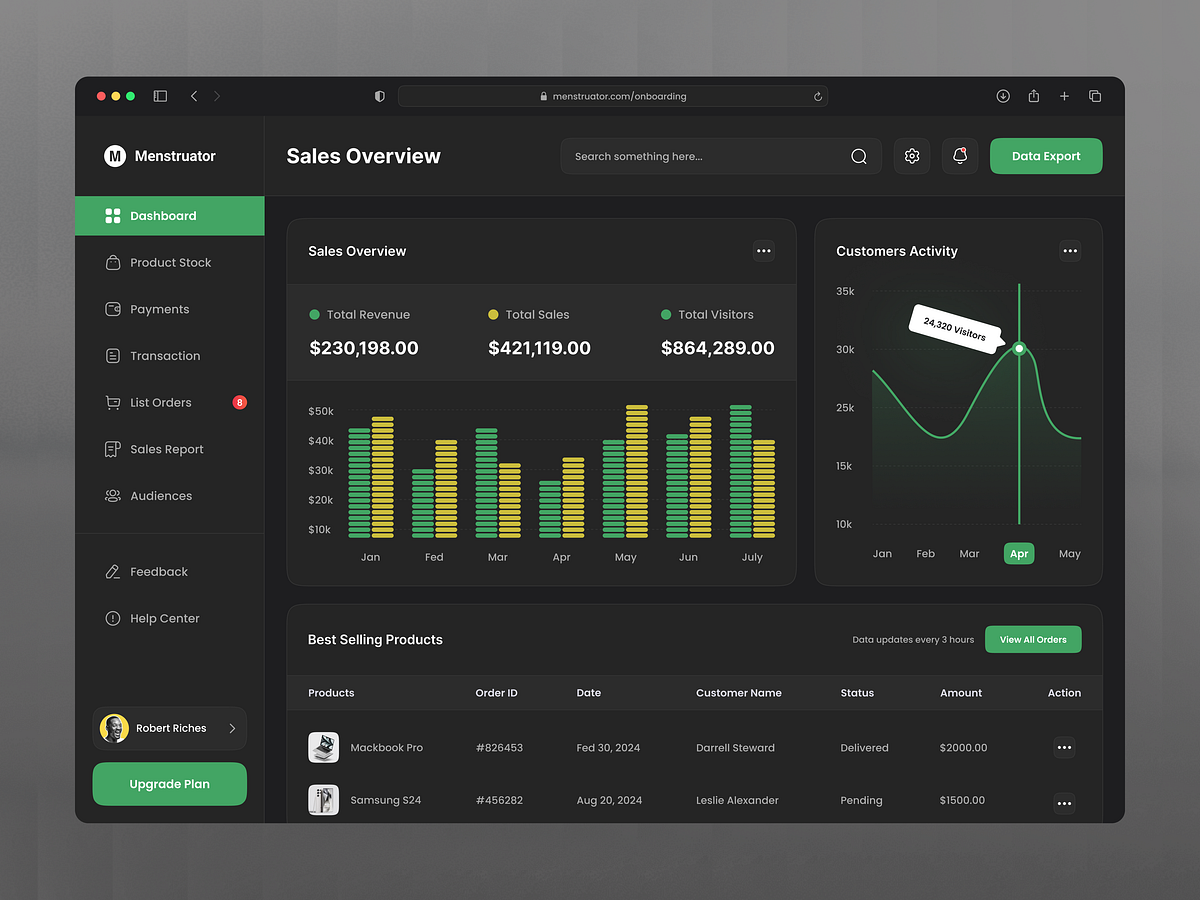Expand Robert Riches profile chevron
1200x900 pixels.
(232, 729)
